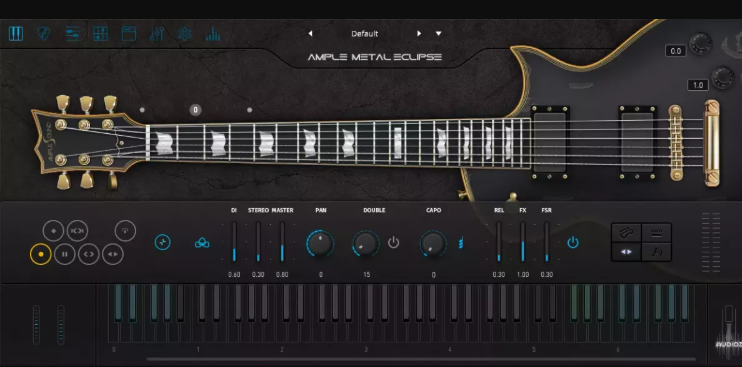Image resolution: width=742 pixels, height=367 pixels.
Task: Click the solid arrows circle button
Action: point(113,254)
